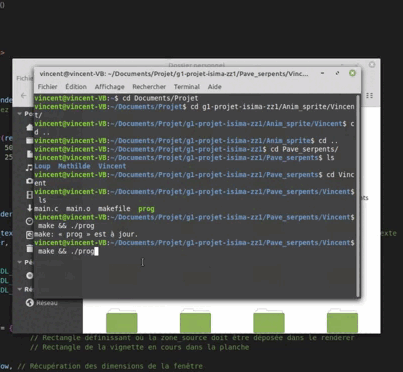Open the terminal Fichier menu
Image resolution: width=403 pixels, height=372 pixels.
(47, 87)
